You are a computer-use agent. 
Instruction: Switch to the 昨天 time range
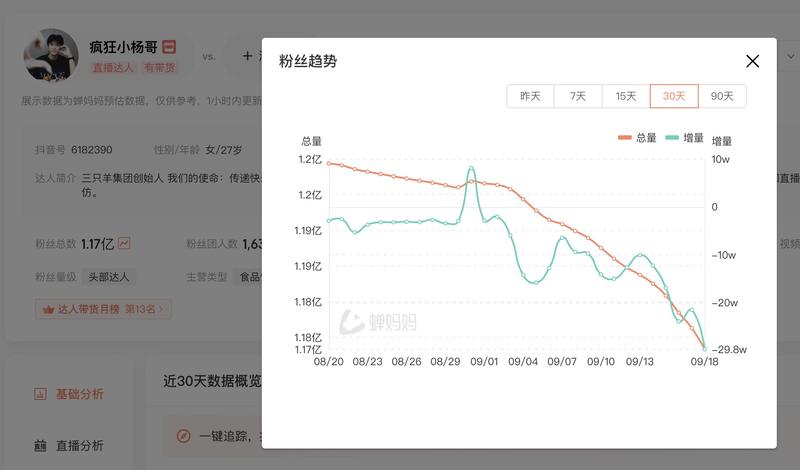530,96
